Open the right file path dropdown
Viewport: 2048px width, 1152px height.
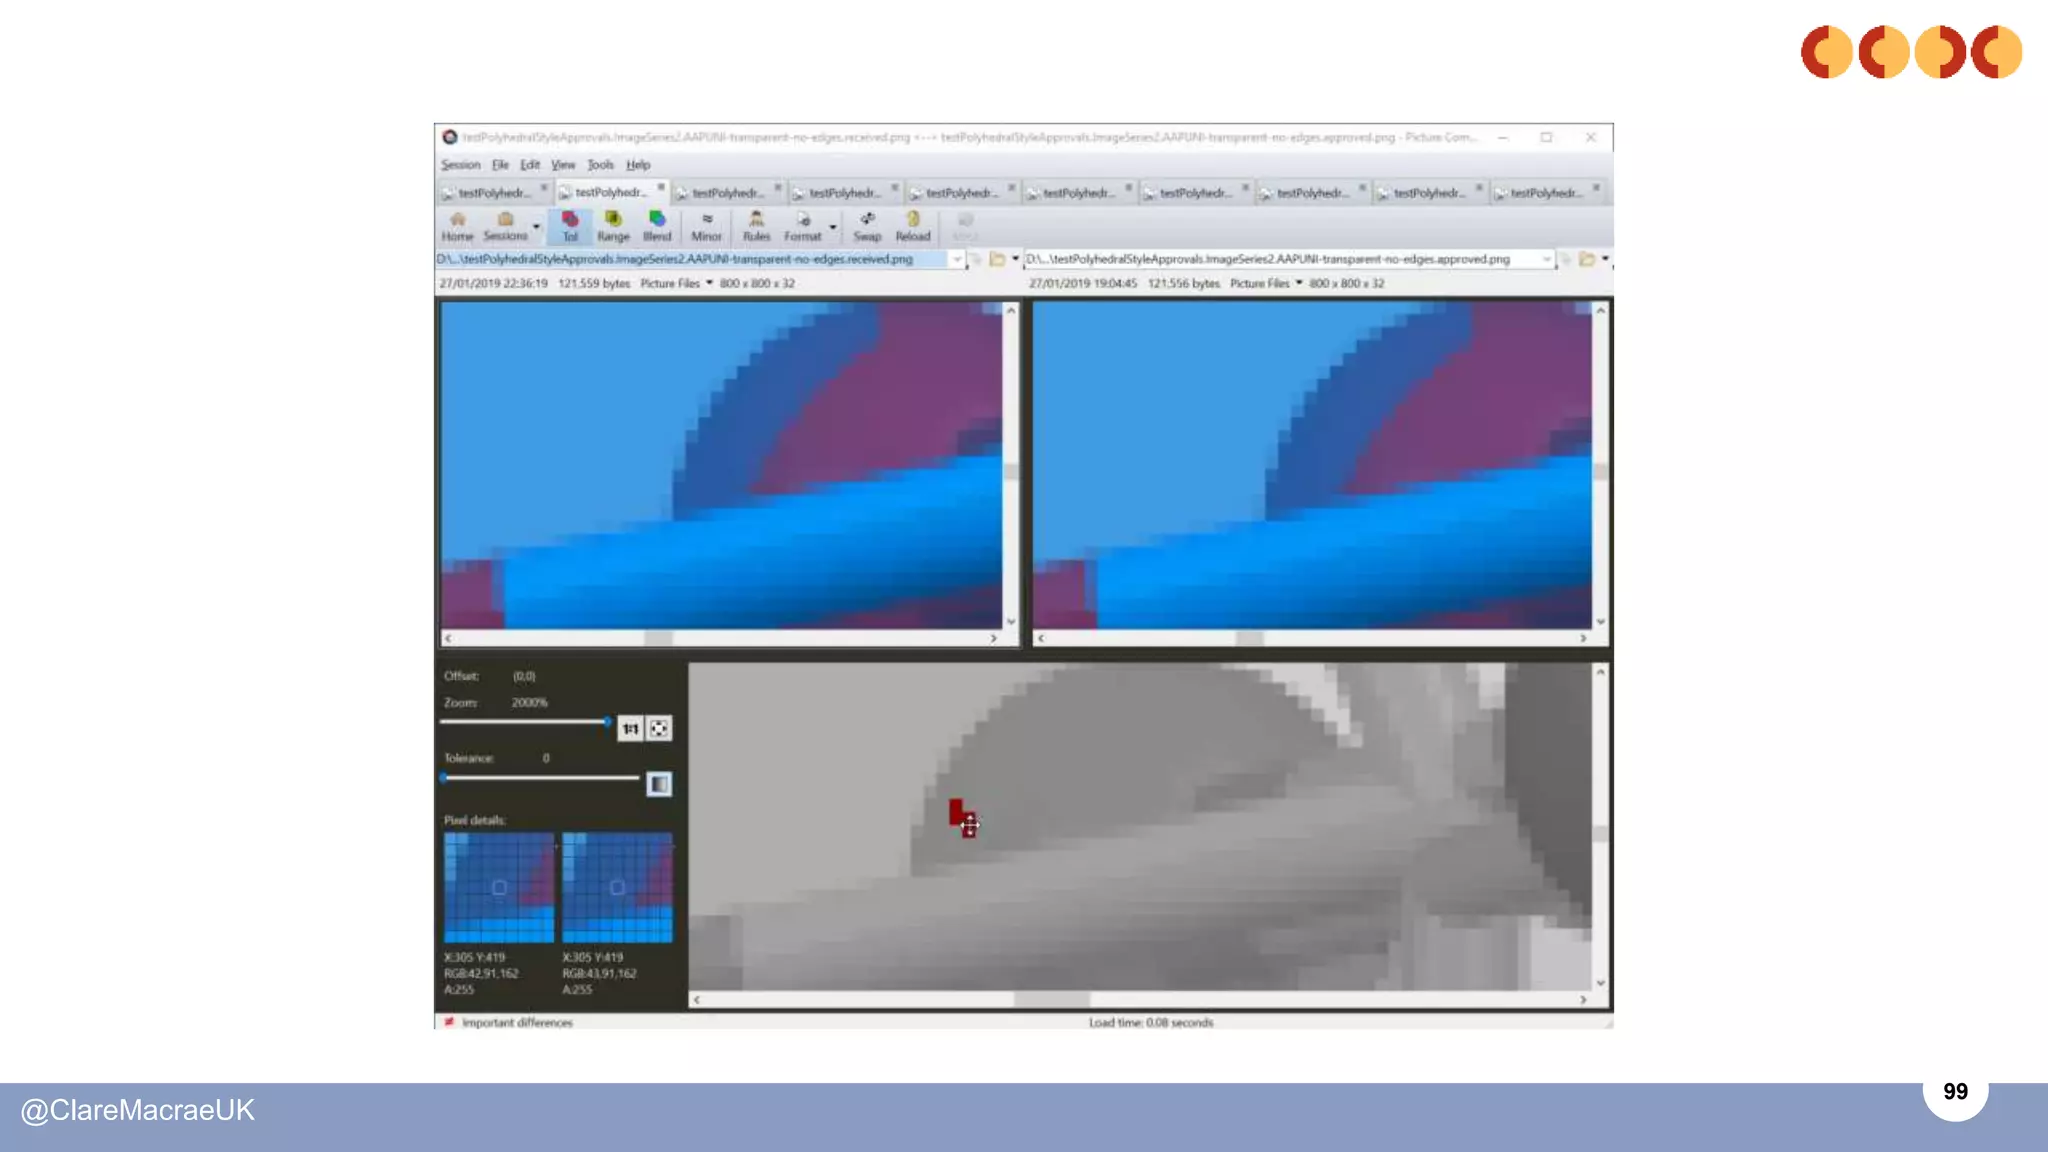pos(1546,259)
